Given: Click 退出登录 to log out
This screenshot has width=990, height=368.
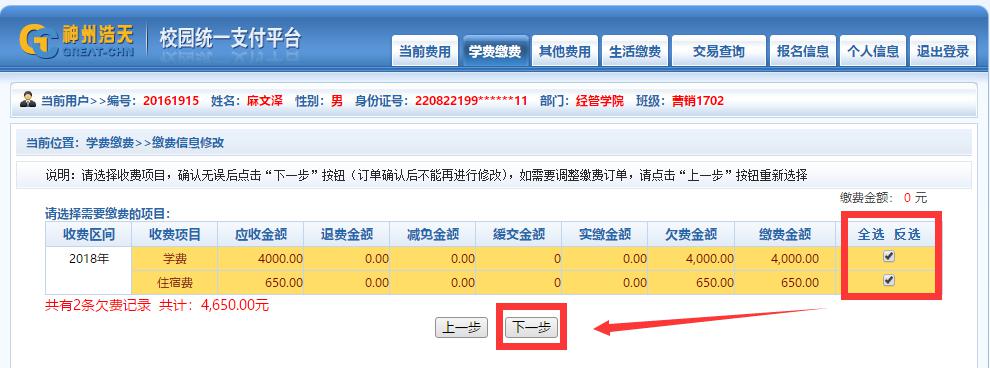Looking at the screenshot, I should point(943,51).
